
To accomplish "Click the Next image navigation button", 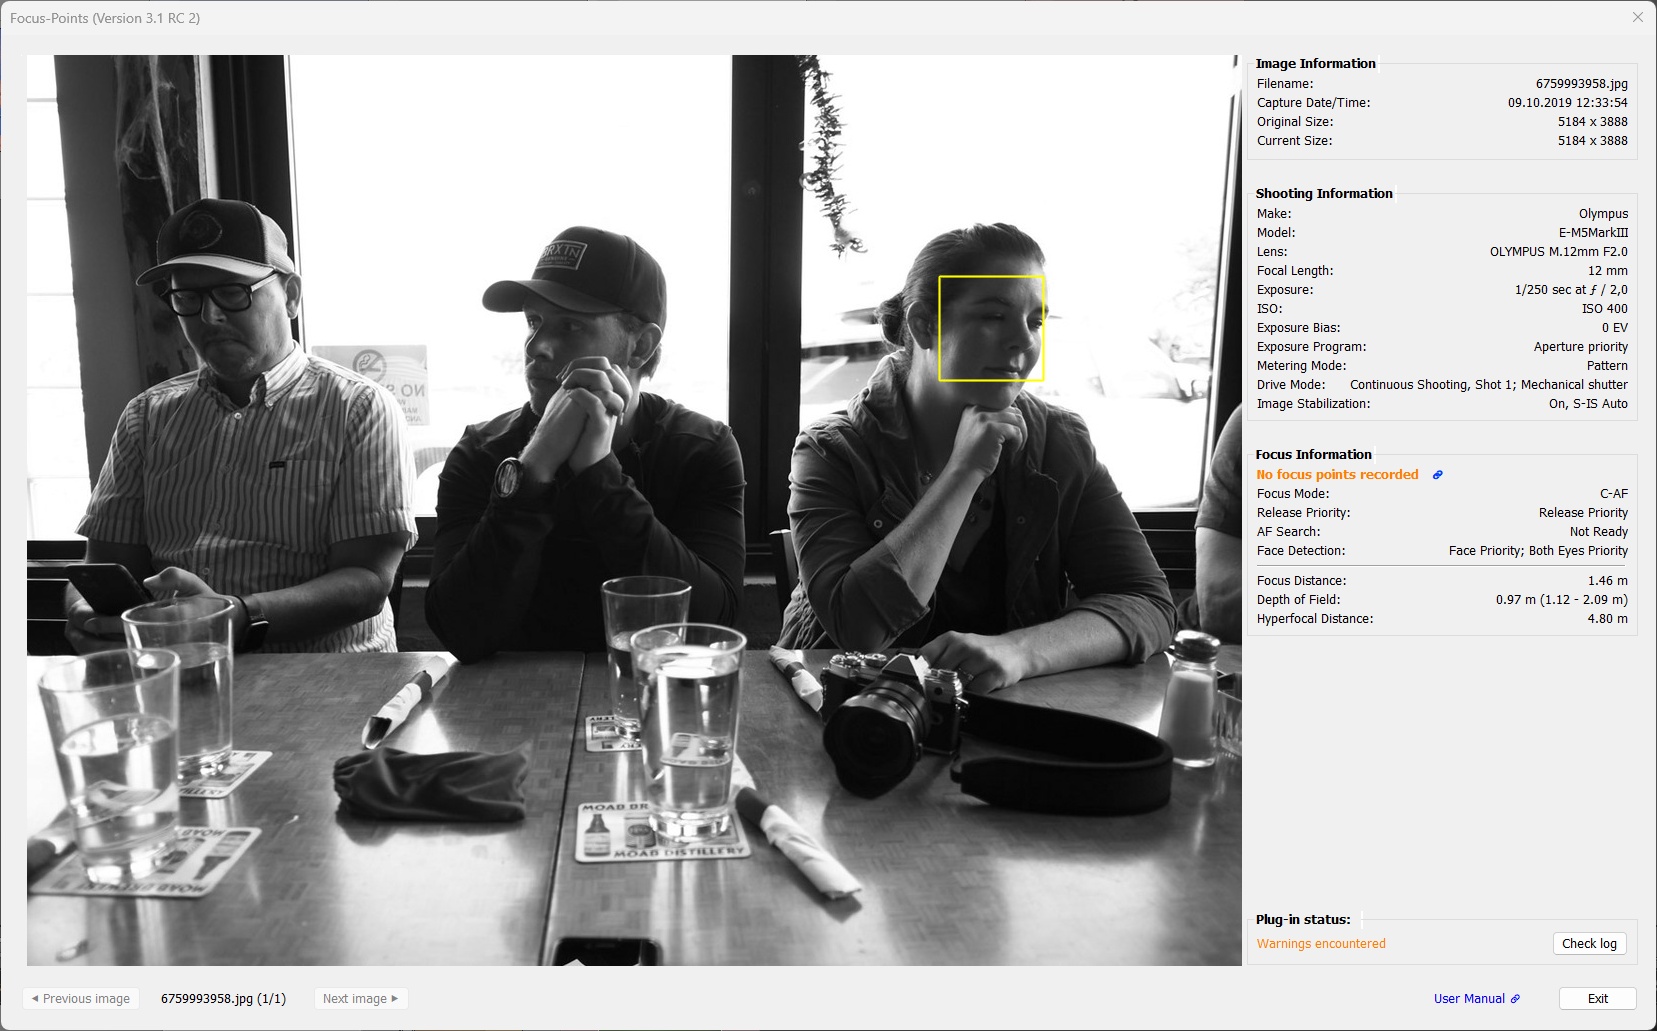I will pos(360,998).
